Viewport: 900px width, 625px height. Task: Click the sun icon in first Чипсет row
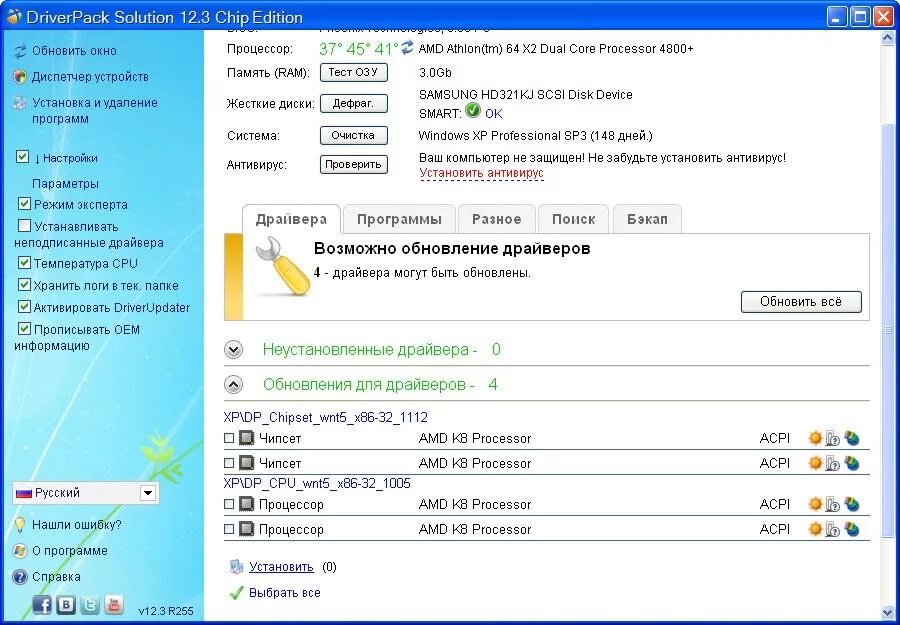815,438
